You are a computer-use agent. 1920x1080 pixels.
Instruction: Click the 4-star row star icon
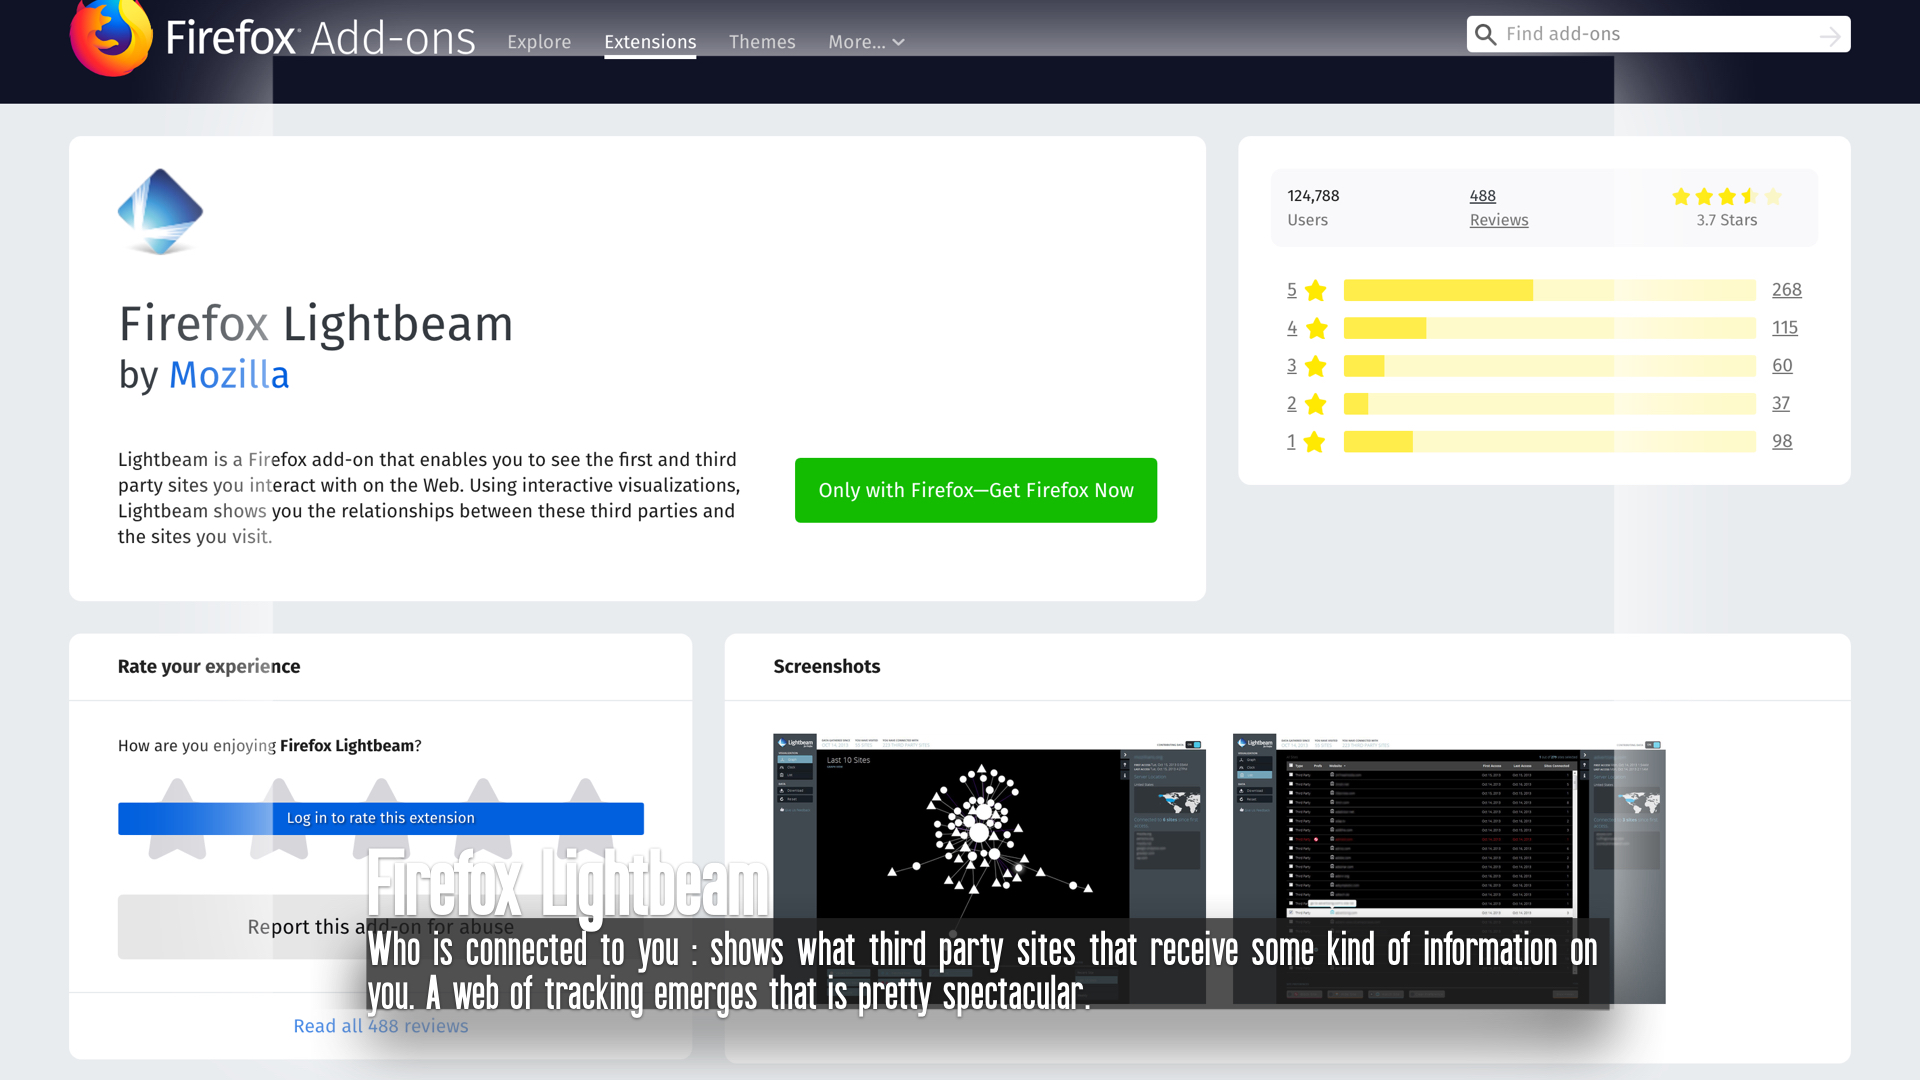tap(1317, 328)
